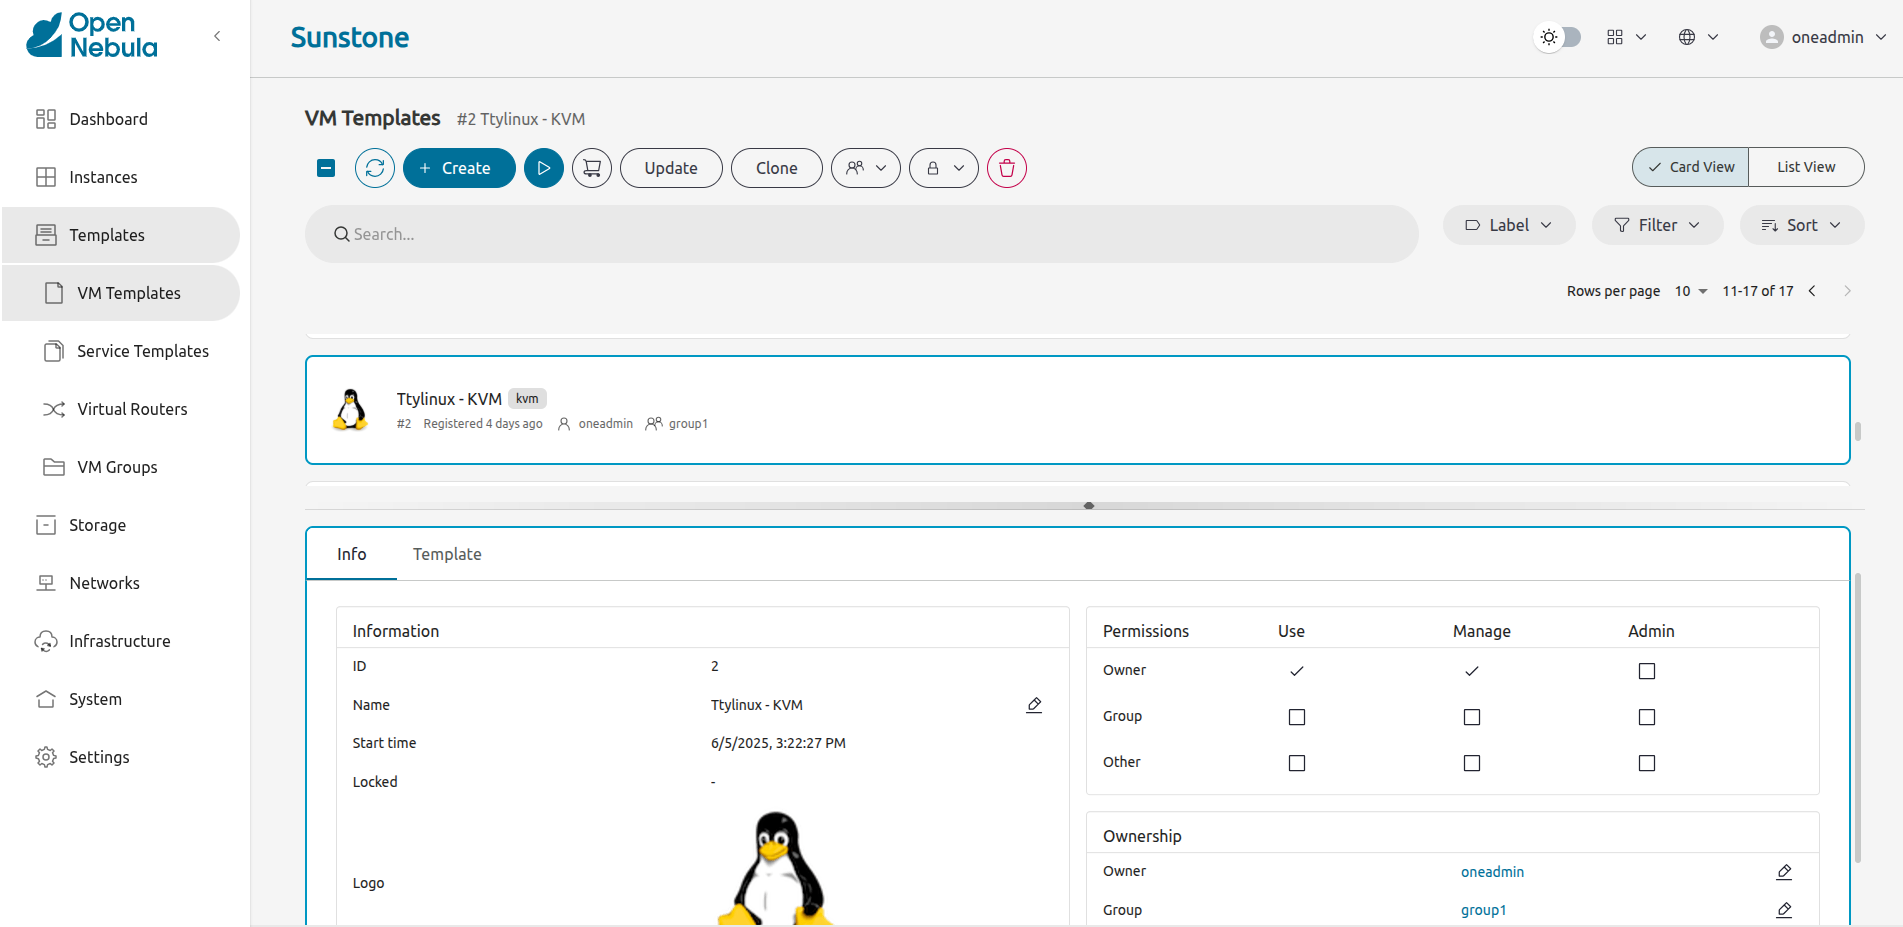Click the edit pencil next to the template Name
1903x927 pixels.
pos(1033,705)
